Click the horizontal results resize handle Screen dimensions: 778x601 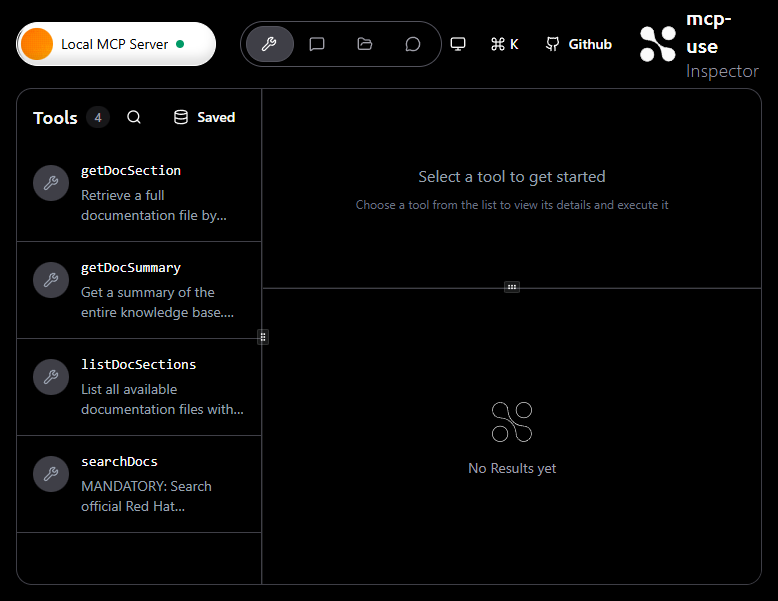point(512,287)
